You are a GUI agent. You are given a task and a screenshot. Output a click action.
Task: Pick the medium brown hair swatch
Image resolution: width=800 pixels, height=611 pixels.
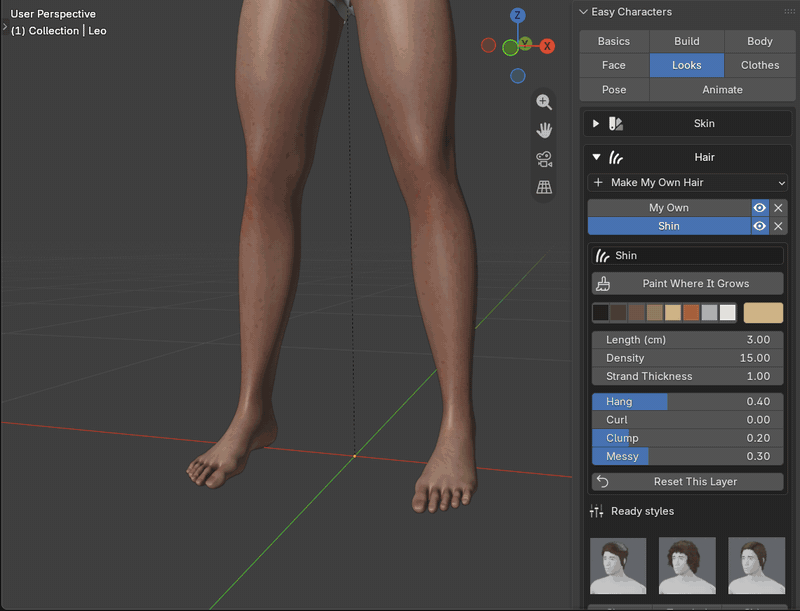pos(636,313)
